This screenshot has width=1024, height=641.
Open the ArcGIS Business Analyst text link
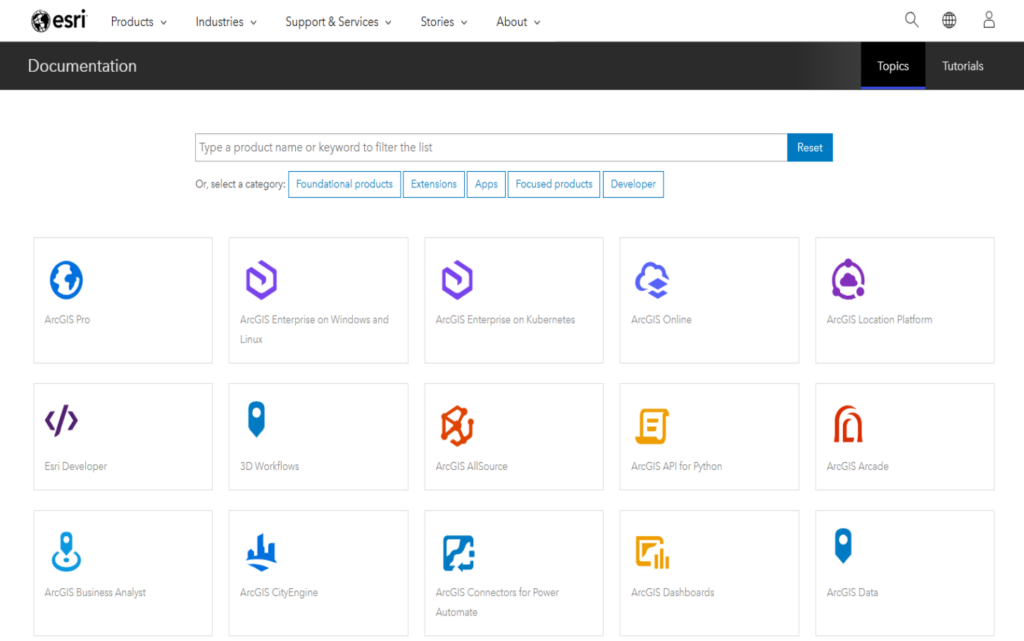point(95,592)
